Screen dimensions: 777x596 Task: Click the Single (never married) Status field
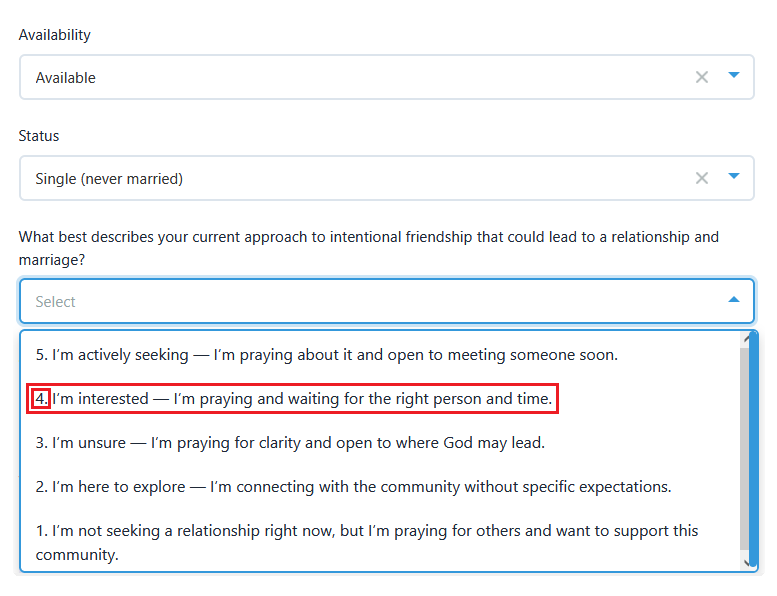click(387, 178)
